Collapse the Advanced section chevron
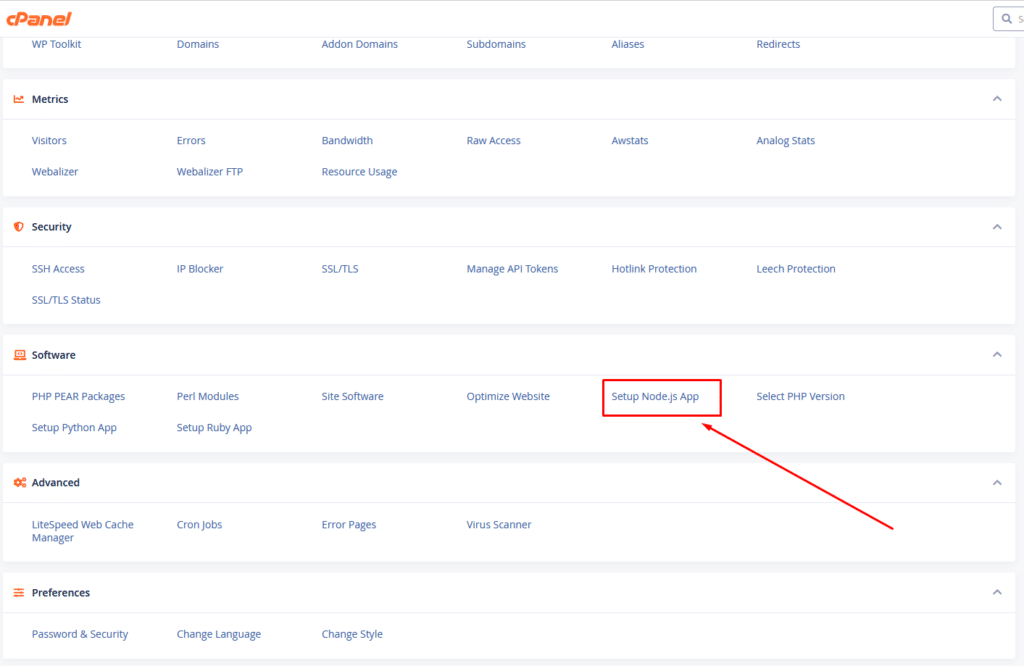Viewport: 1024px width, 666px height. pos(996,482)
